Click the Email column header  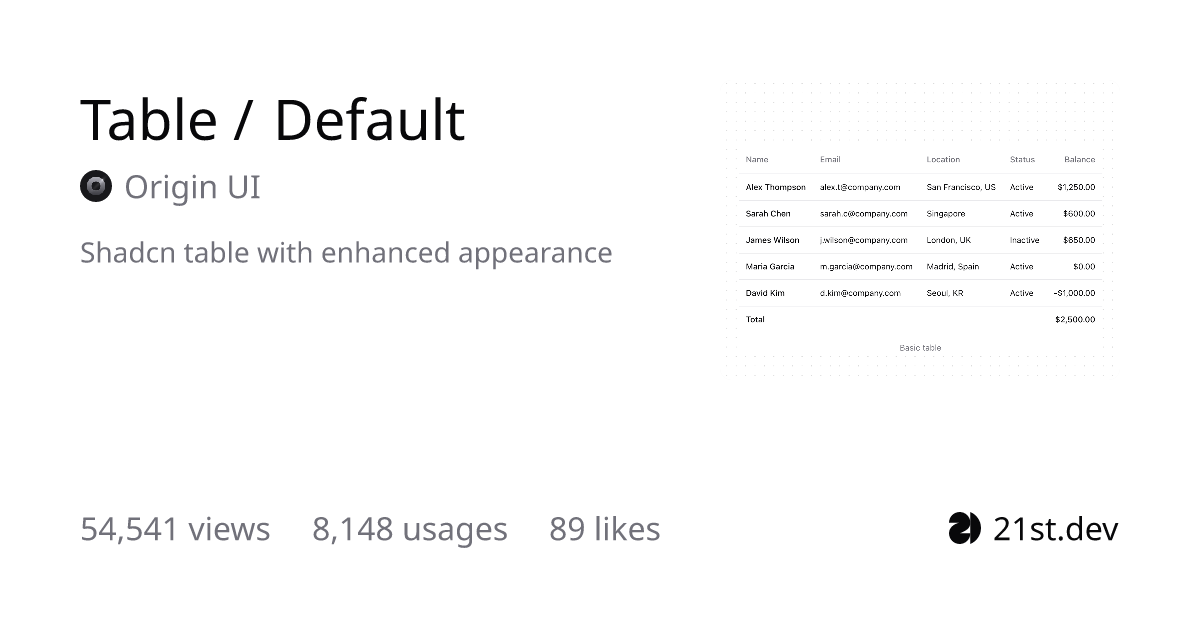[830, 159]
